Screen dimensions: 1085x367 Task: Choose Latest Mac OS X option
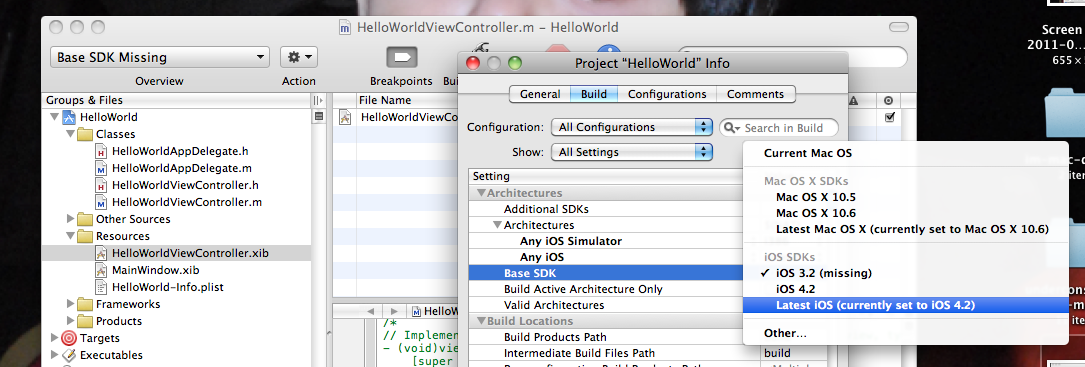pyautogui.click(x=906, y=229)
